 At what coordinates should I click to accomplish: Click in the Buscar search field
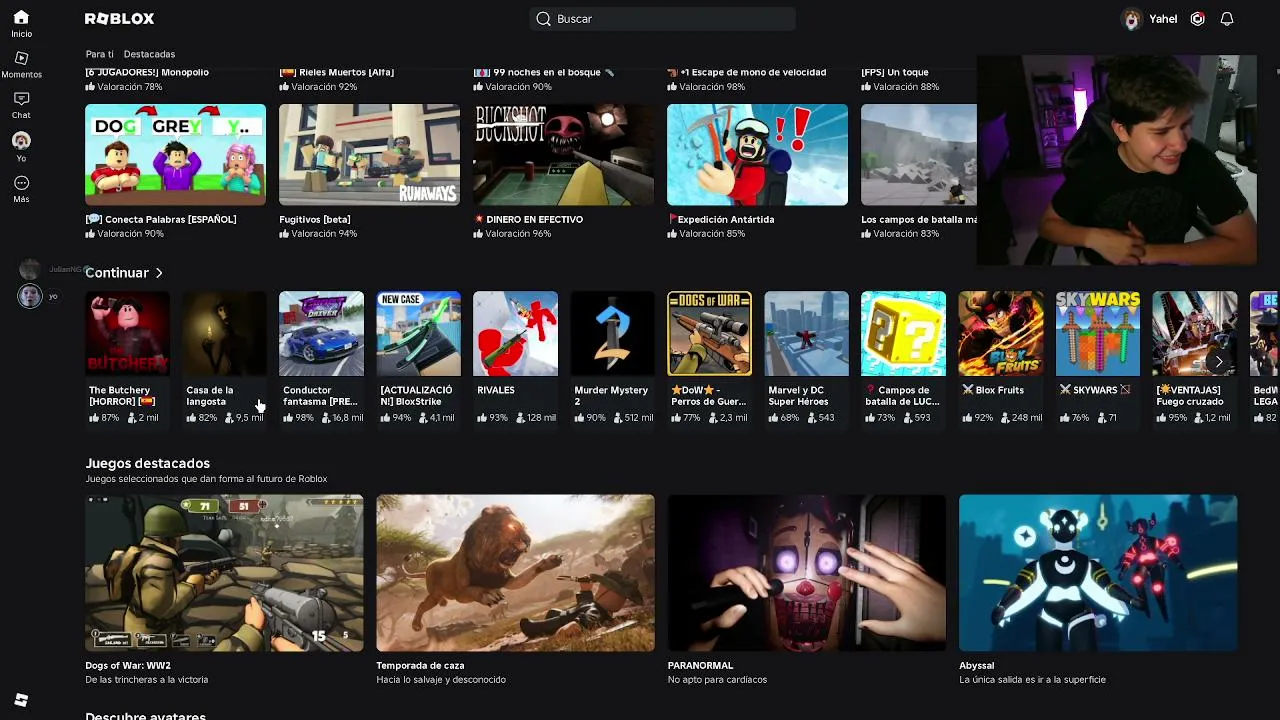click(662, 19)
